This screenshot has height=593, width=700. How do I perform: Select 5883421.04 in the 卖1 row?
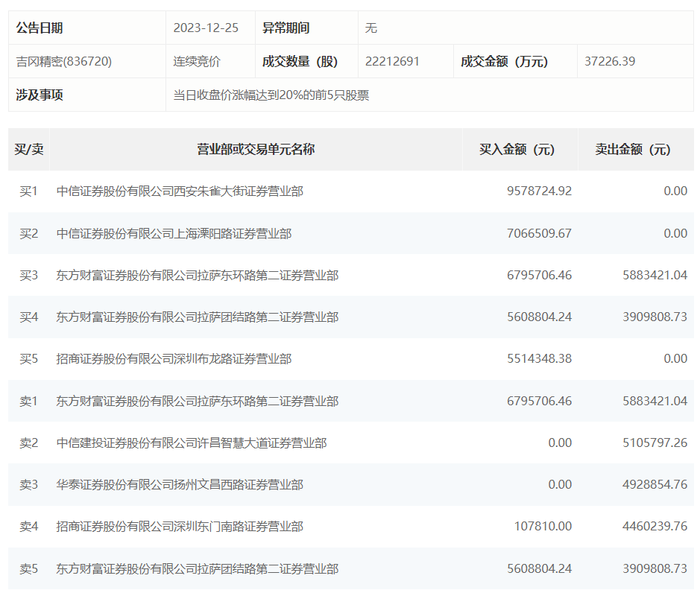click(x=655, y=401)
